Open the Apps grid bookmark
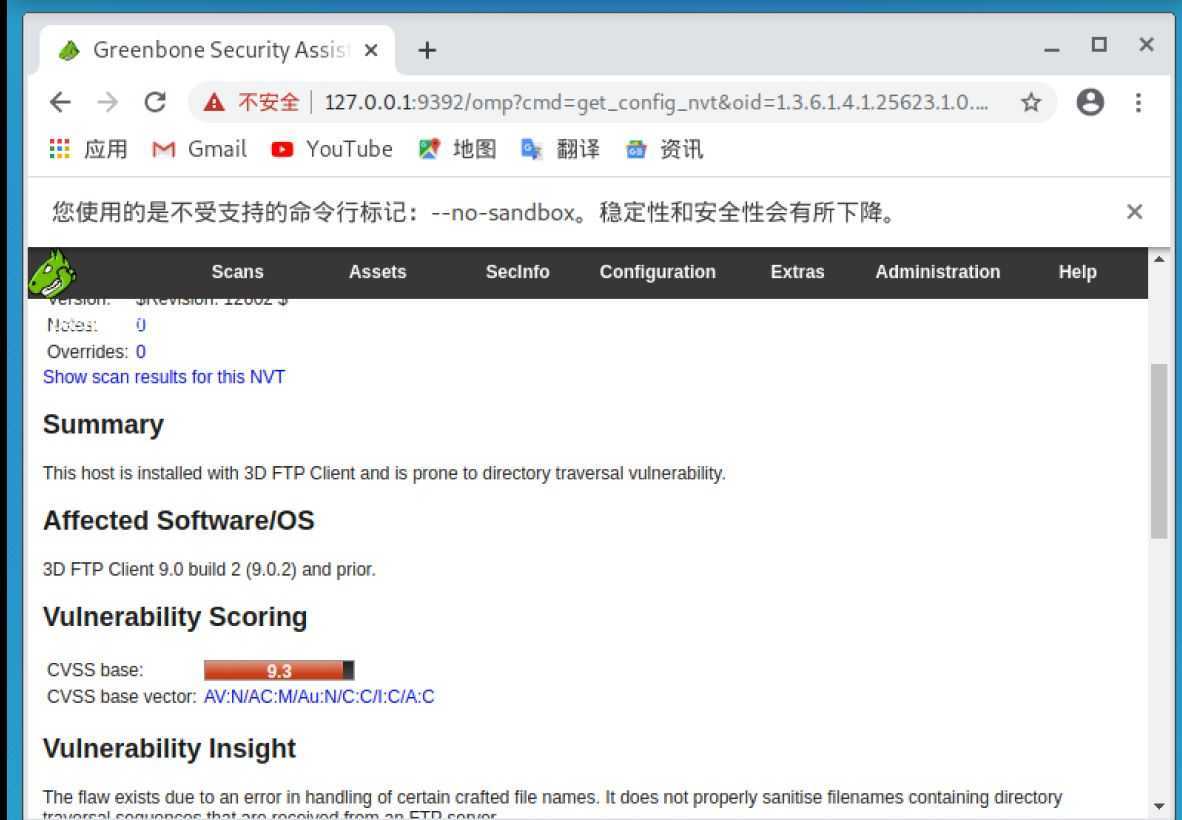The width and height of the screenshot is (1182, 820). coord(88,149)
